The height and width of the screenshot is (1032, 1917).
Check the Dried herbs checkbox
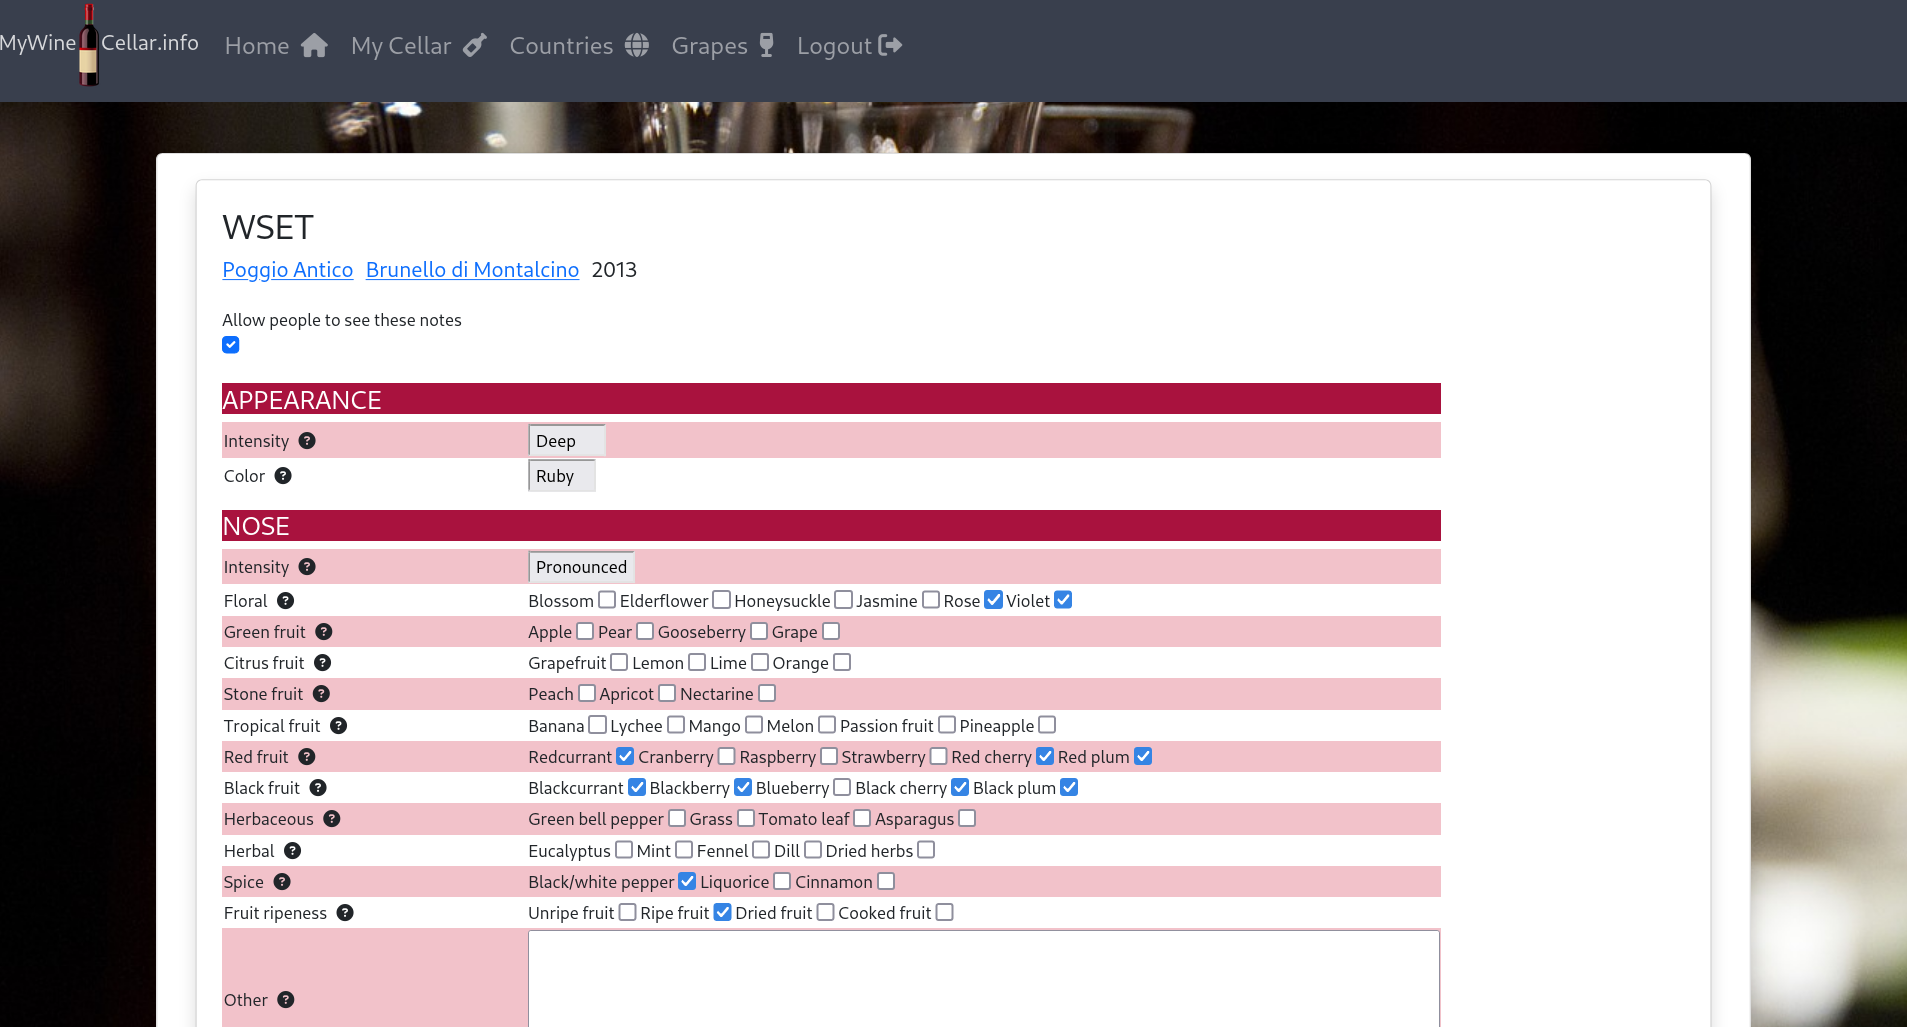926,851
